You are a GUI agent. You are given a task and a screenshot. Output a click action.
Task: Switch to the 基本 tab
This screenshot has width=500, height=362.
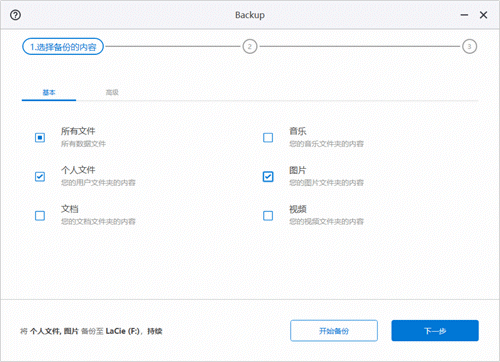pos(49,92)
